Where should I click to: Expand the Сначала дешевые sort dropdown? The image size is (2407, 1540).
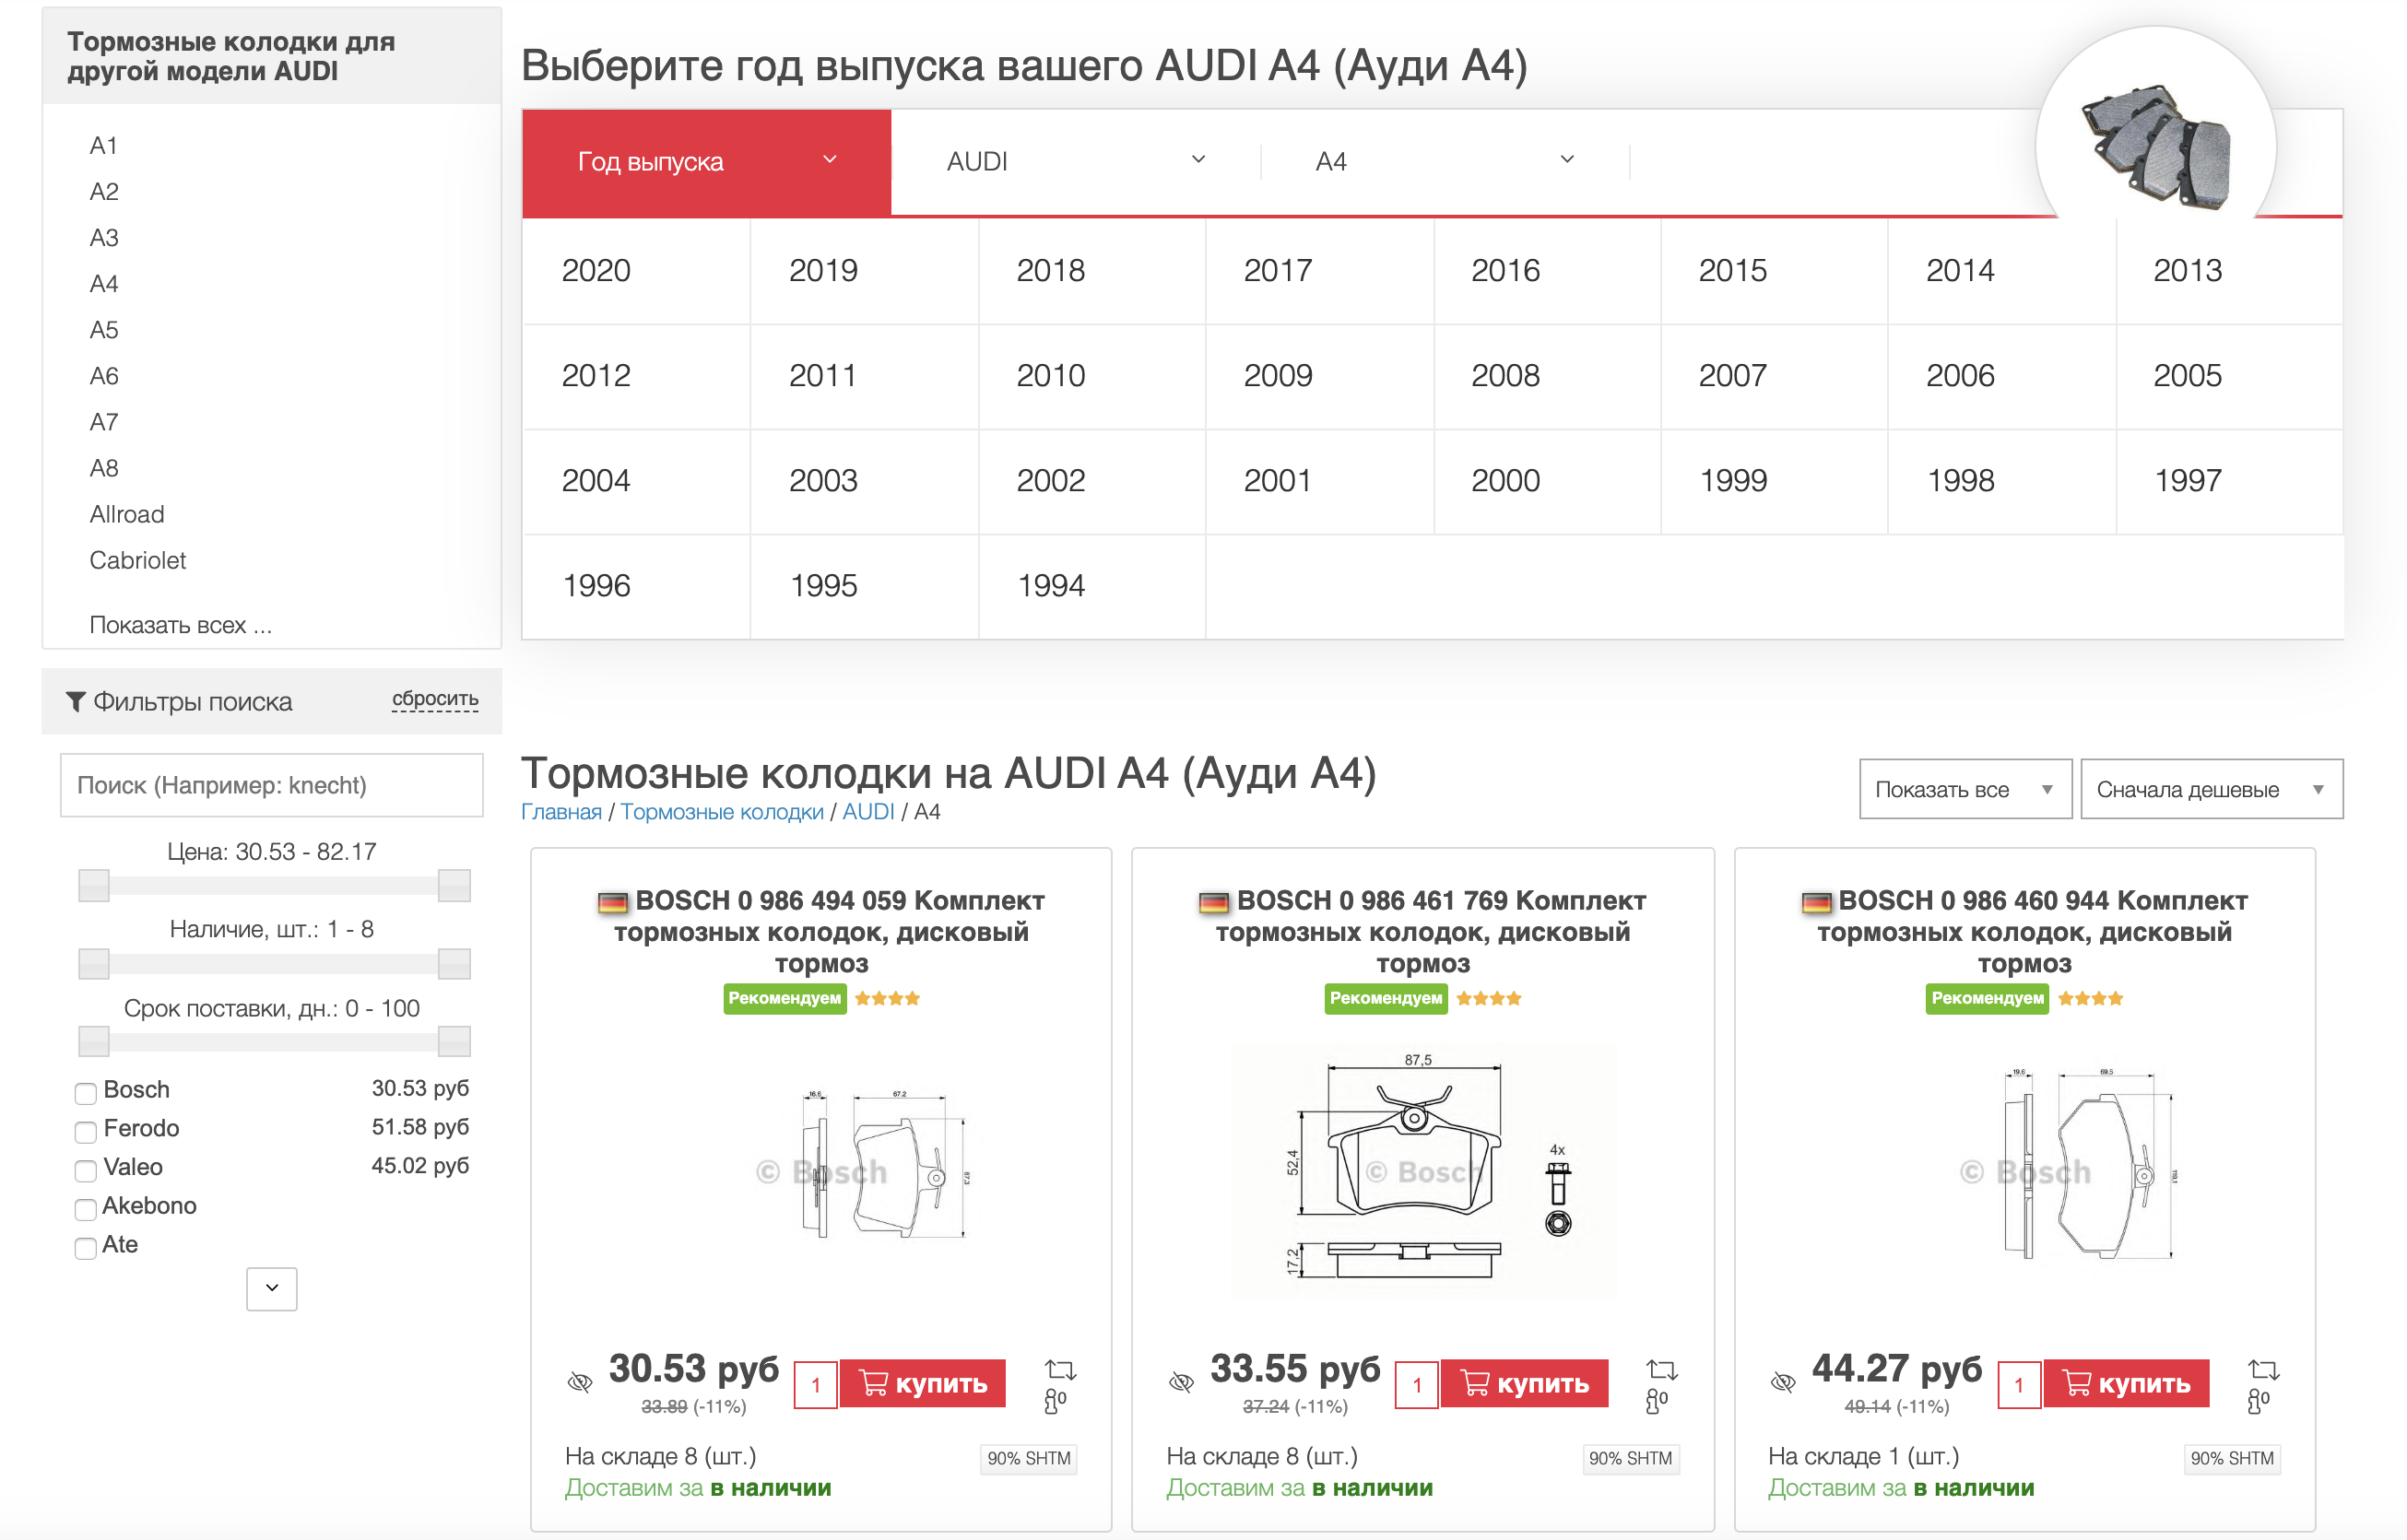tap(2210, 789)
